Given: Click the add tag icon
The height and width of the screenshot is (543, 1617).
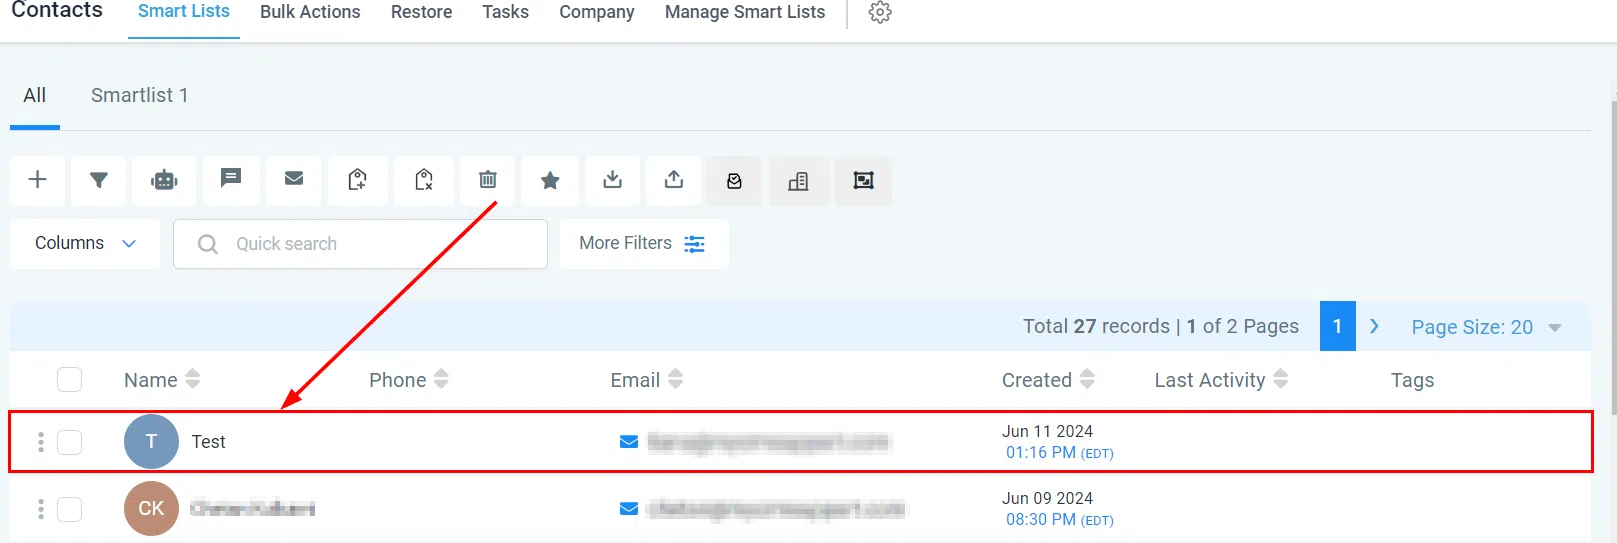Looking at the screenshot, I should [357, 180].
